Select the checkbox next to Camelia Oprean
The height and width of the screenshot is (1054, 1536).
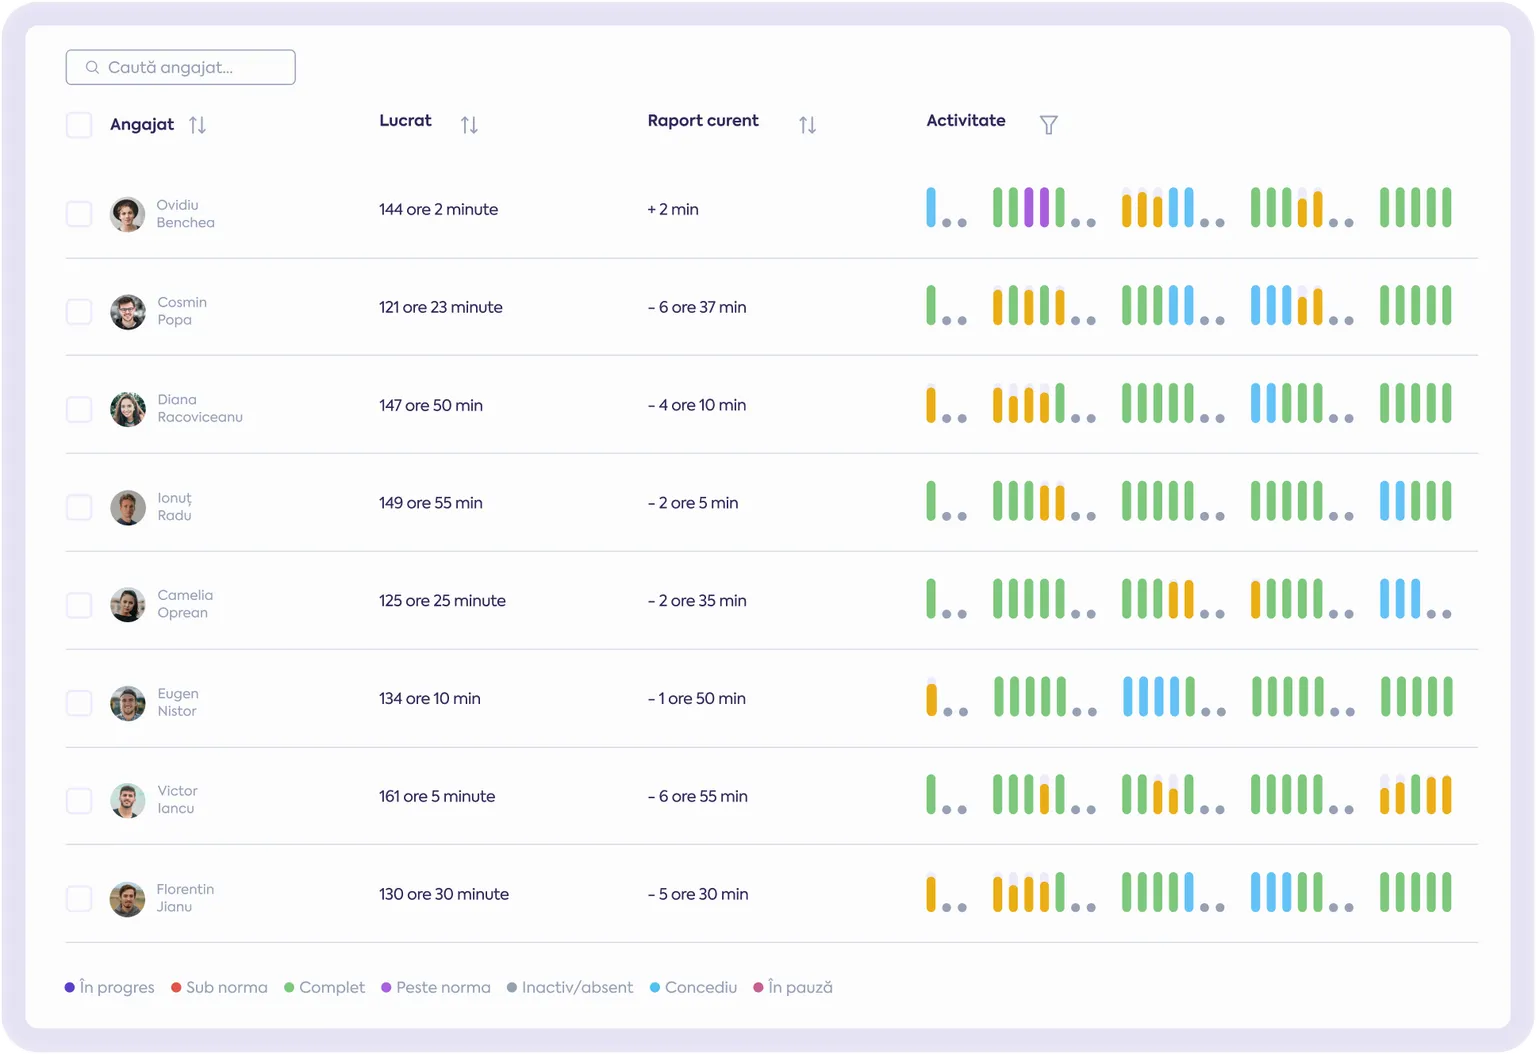point(79,605)
